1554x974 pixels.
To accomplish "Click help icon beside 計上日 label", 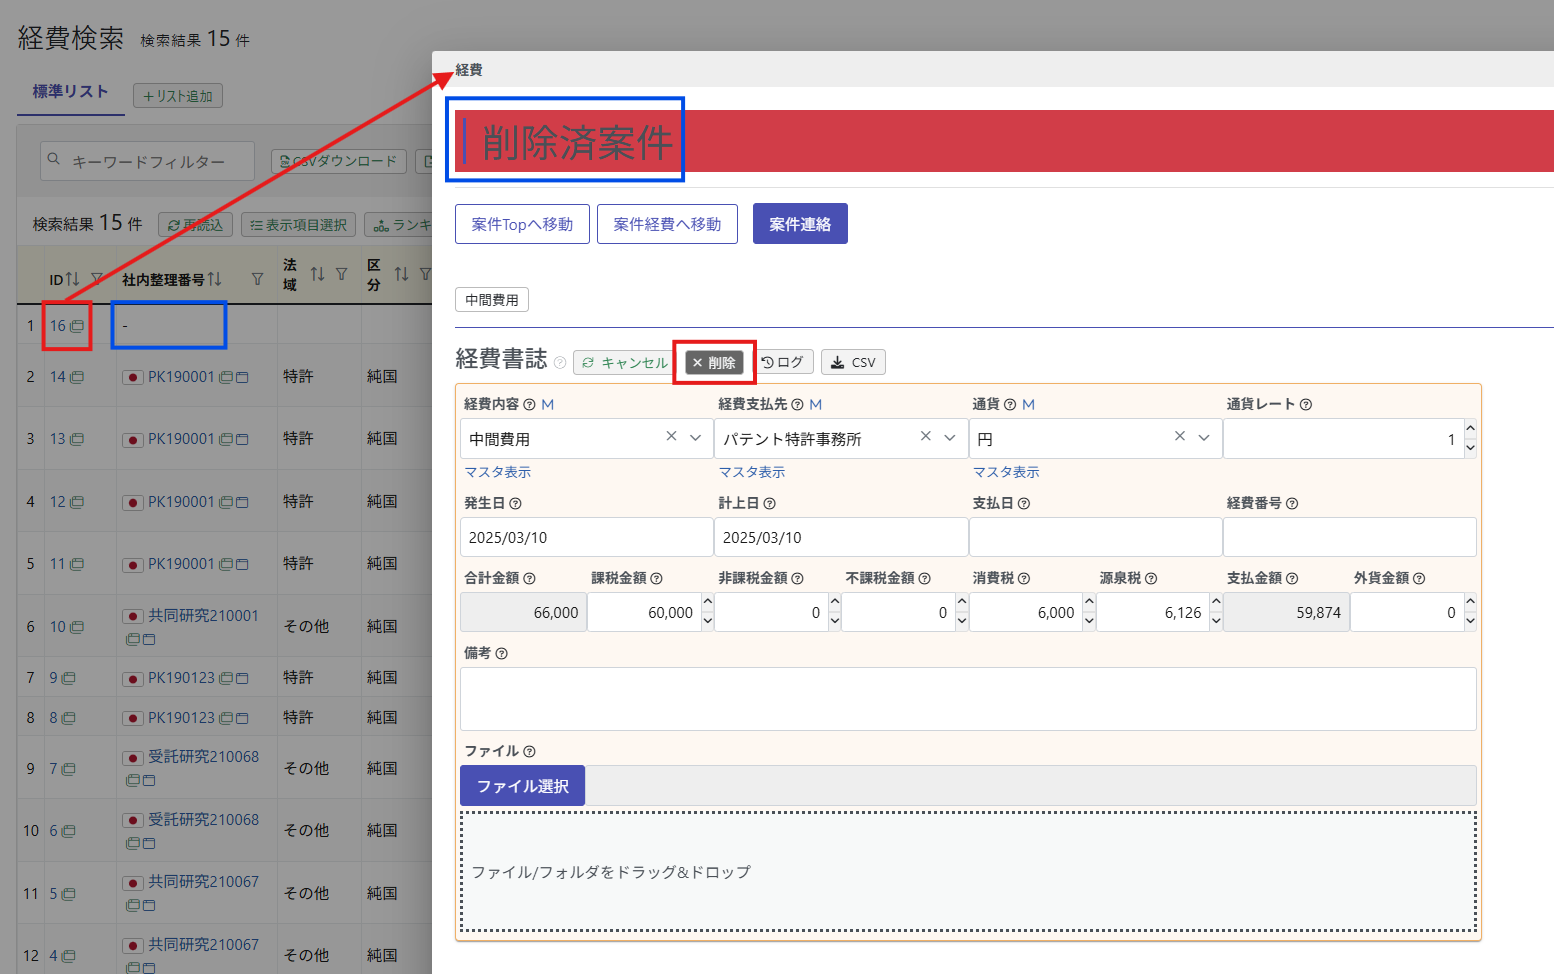I will click(770, 504).
